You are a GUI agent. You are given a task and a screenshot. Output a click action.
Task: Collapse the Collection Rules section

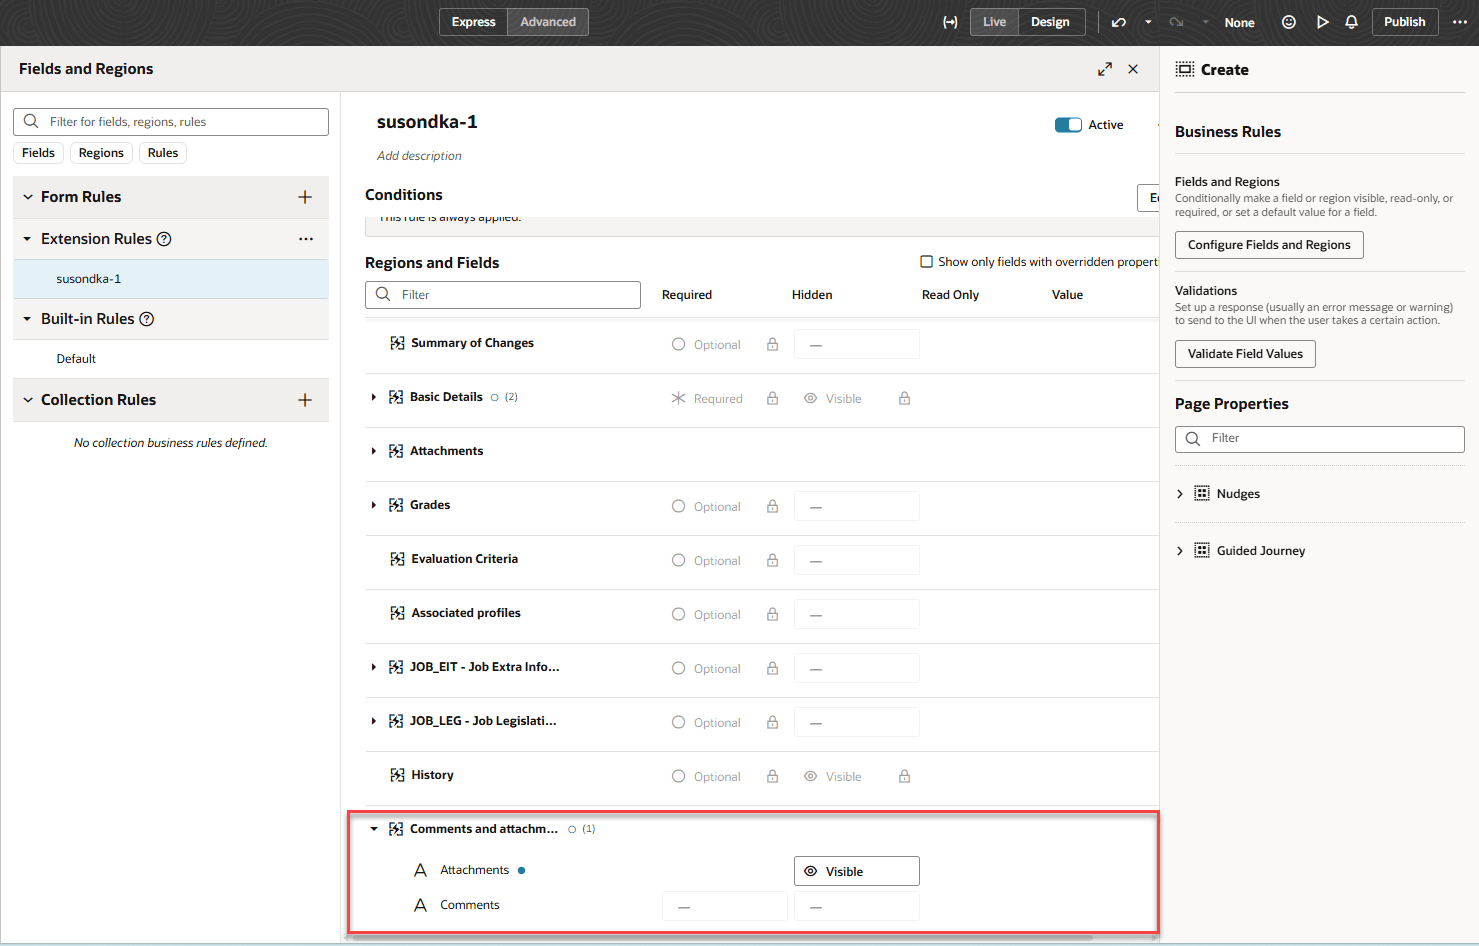coord(28,400)
